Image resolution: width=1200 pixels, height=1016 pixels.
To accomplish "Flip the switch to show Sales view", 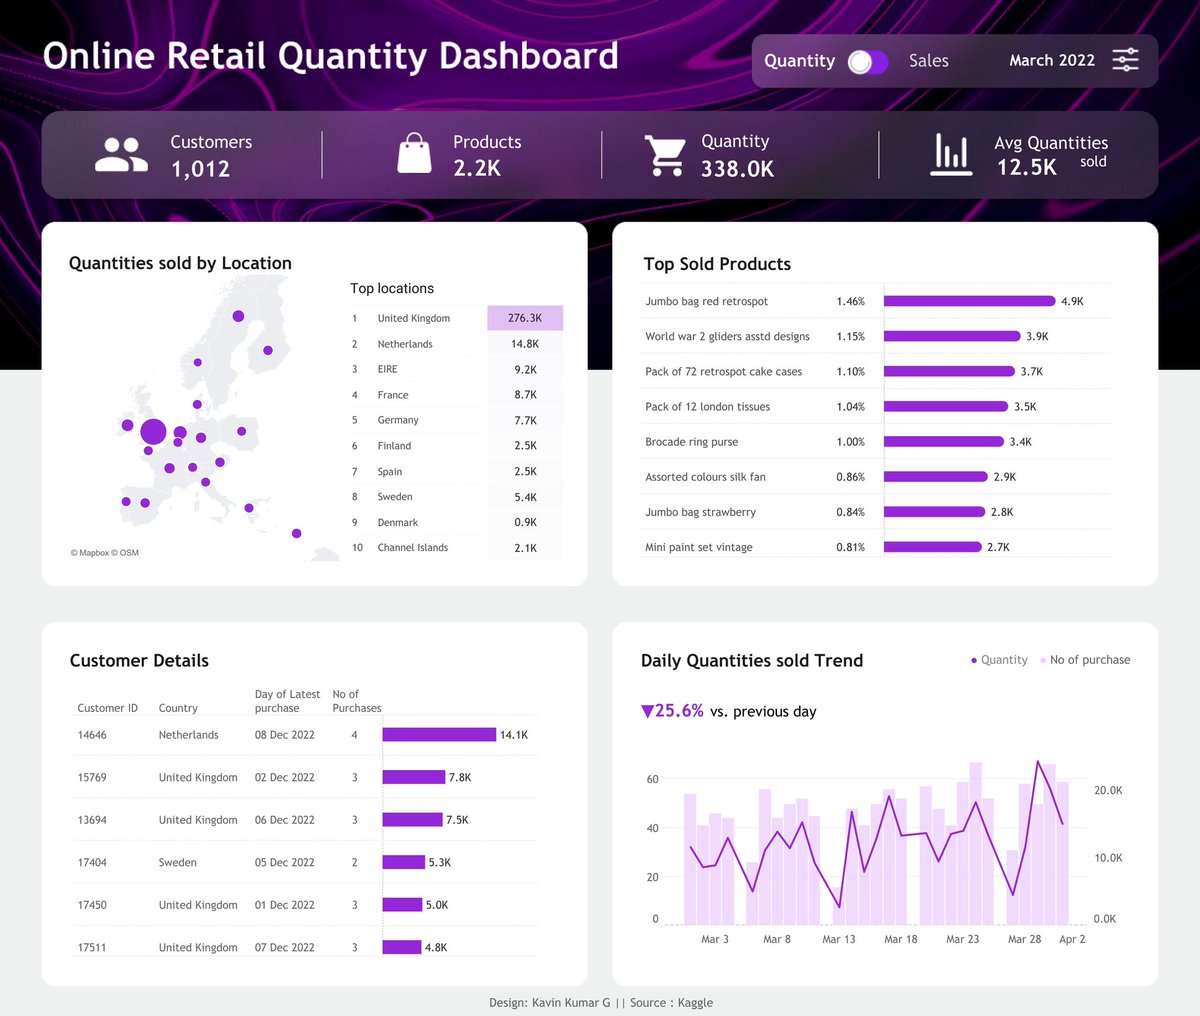I will [x=868, y=61].
